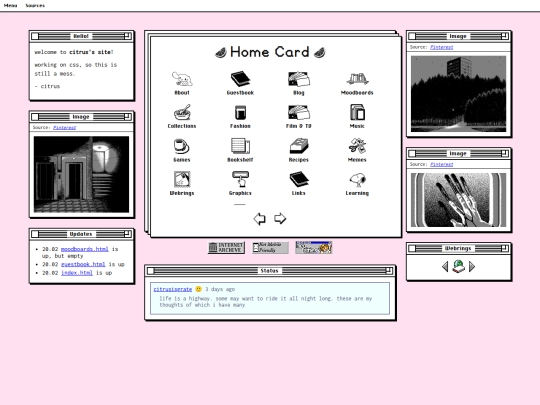
Task: Click the Not Mobile Friendly badge
Action: pos(270,248)
